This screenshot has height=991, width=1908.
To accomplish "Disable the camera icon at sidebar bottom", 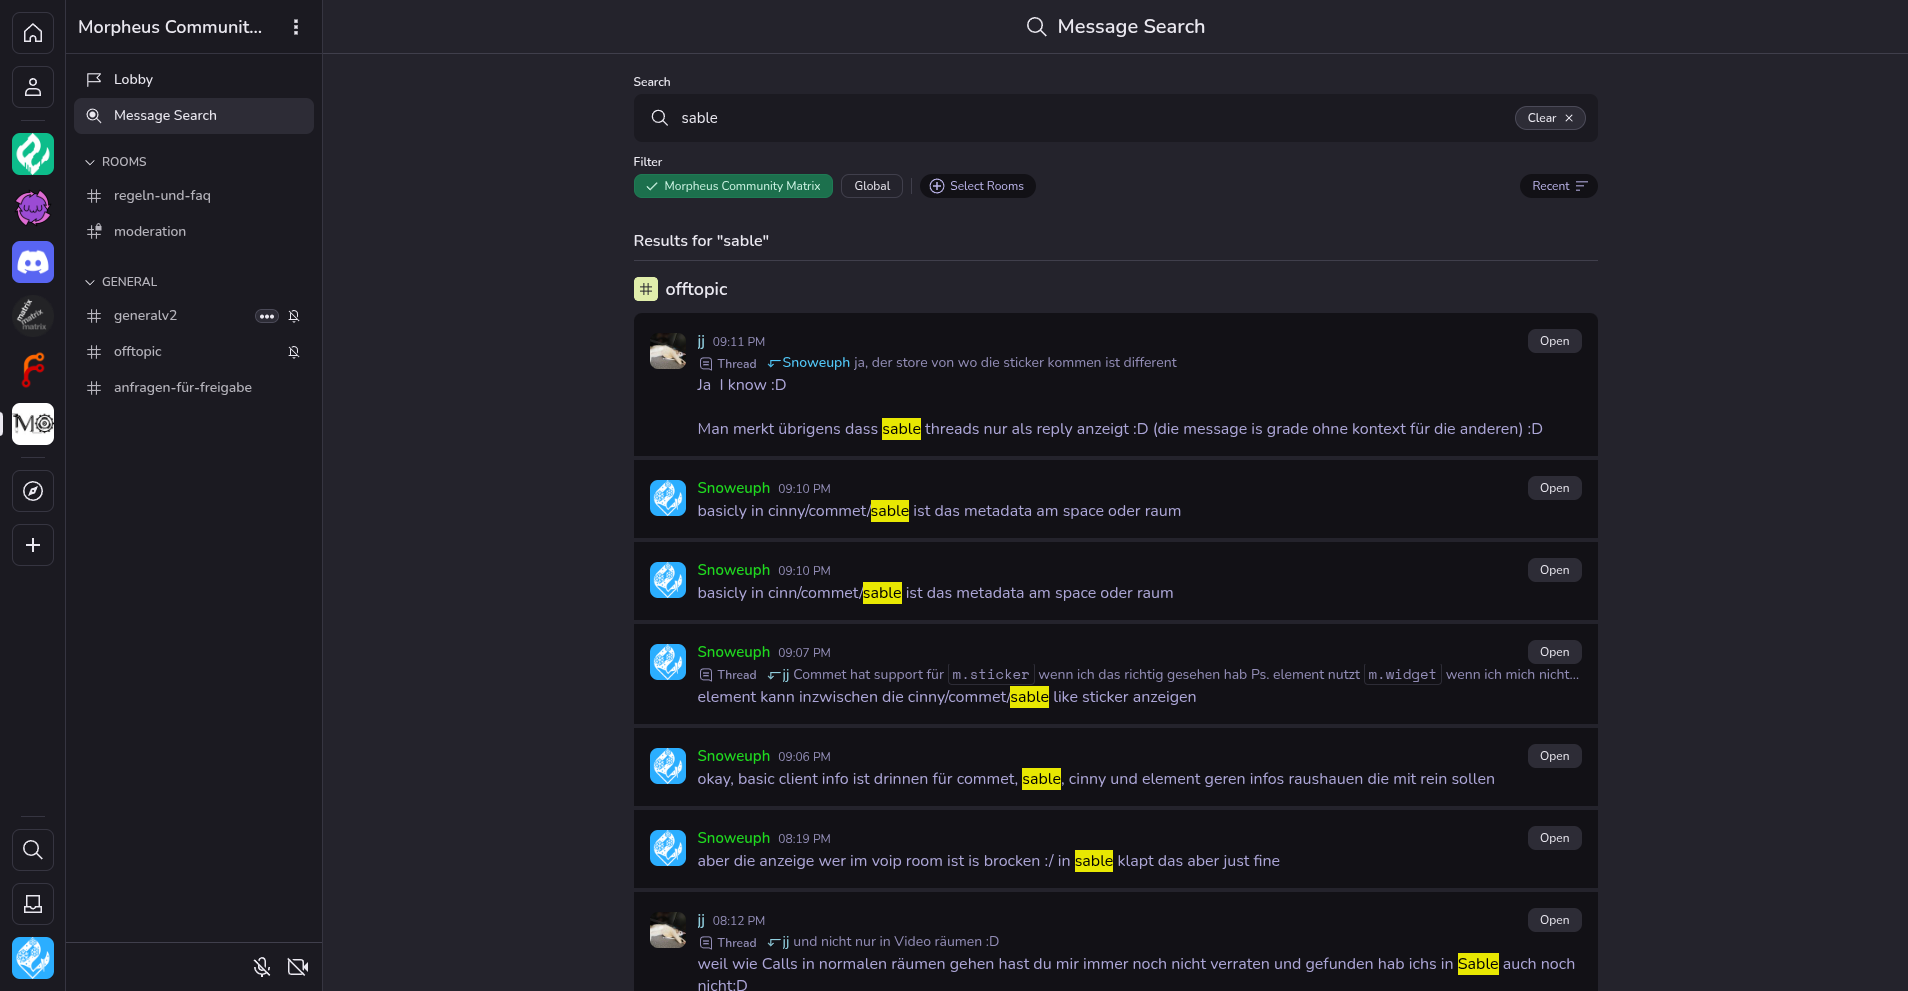I will (x=297, y=967).
